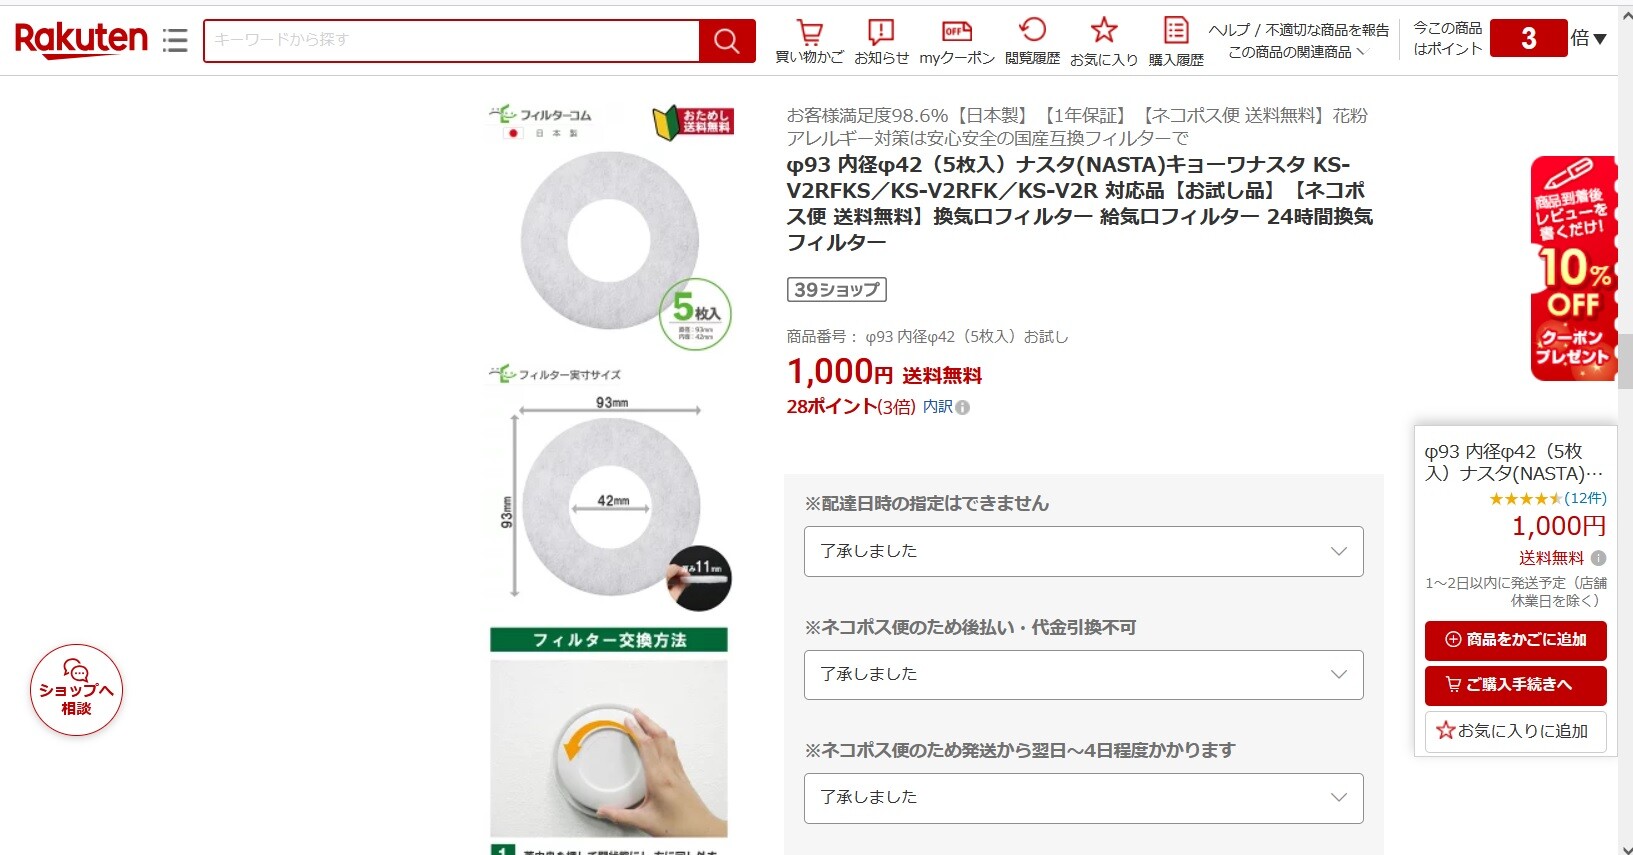Image resolution: width=1633 pixels, height=855 pixels.
Task: Click the shipping info icon near 送料無料
Action: pyautogui.click(x=1598, y=558)
